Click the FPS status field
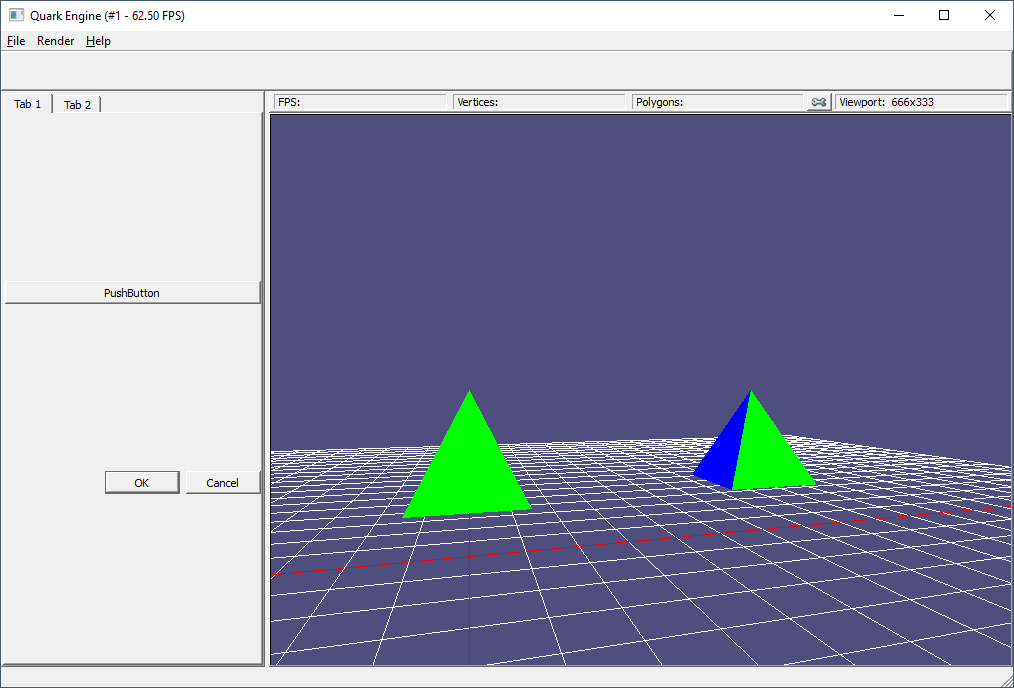1014x688 pixels. pos(360,102)
